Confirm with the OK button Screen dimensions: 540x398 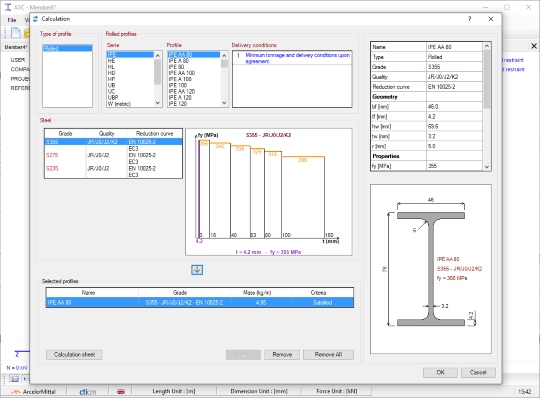click(440, 373)
